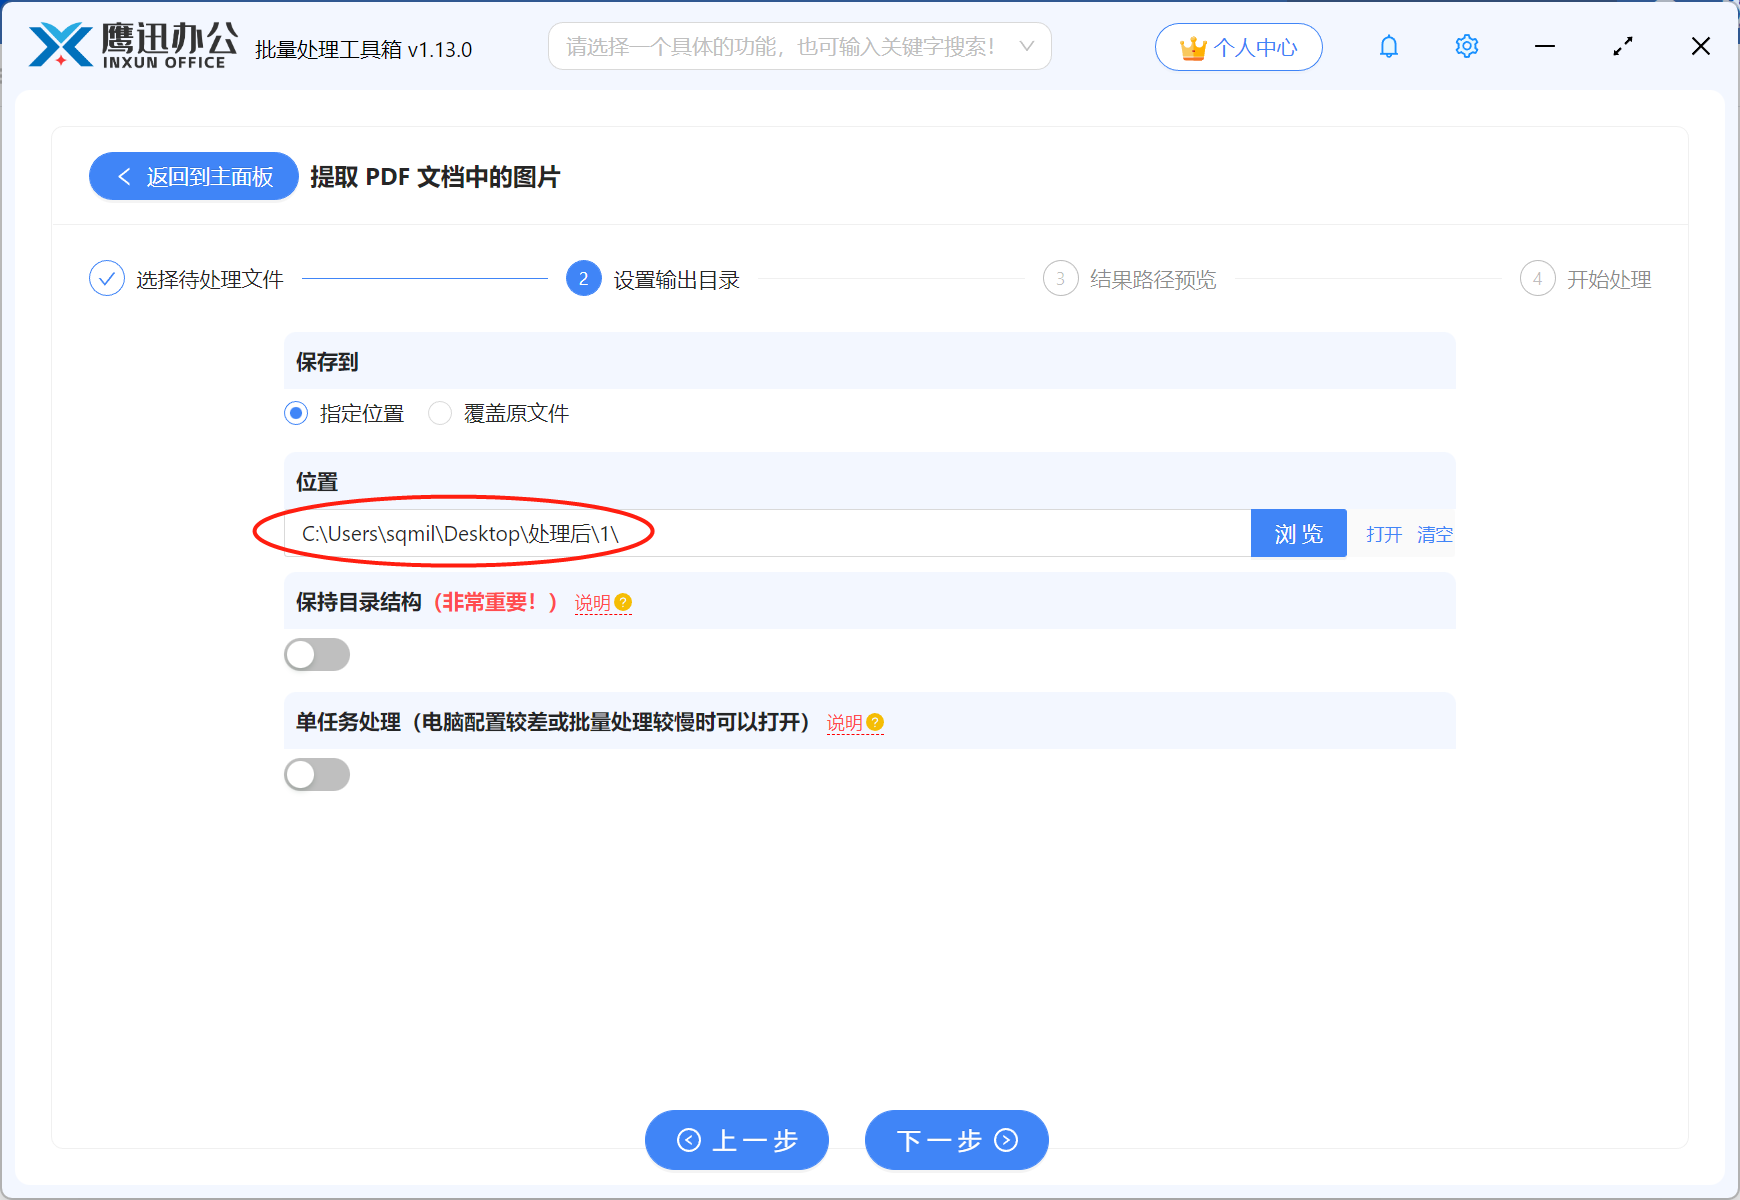1740x1200 pixels.
Task: Select the 覆盖原文件 radio button
Action: pyautogui.click(x=439, y=413)
